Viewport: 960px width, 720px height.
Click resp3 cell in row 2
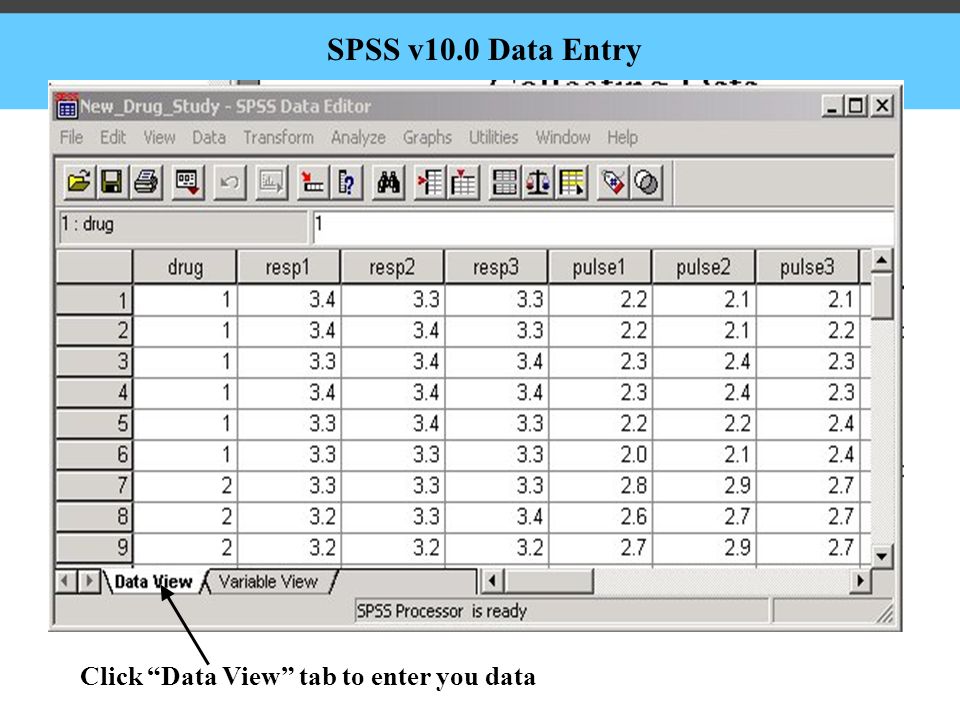[496, 331]
